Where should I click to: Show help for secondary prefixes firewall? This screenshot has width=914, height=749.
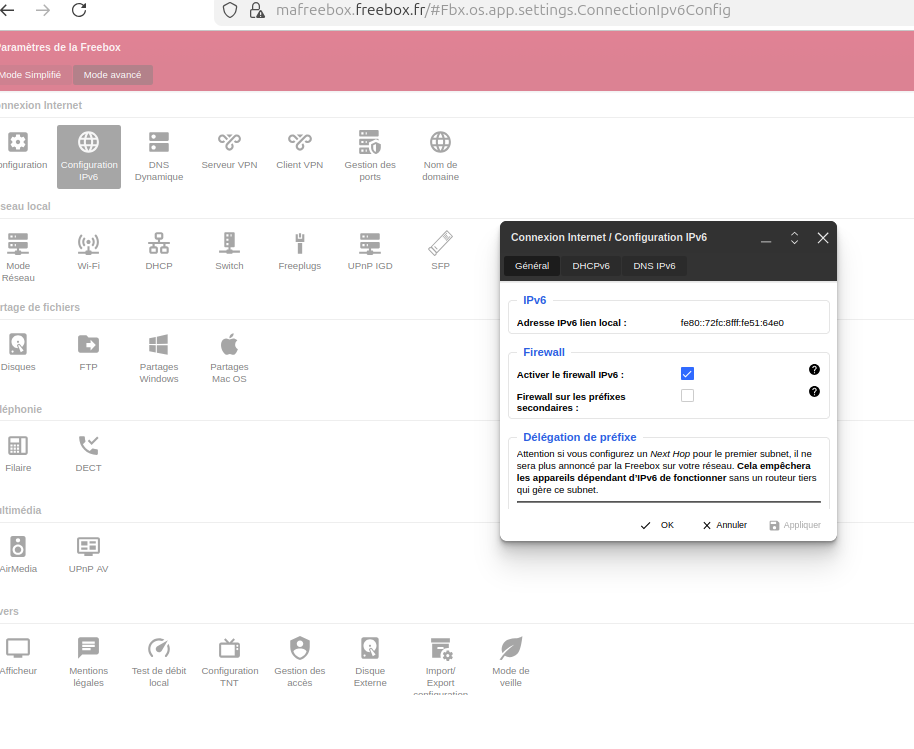pos(814,392)
